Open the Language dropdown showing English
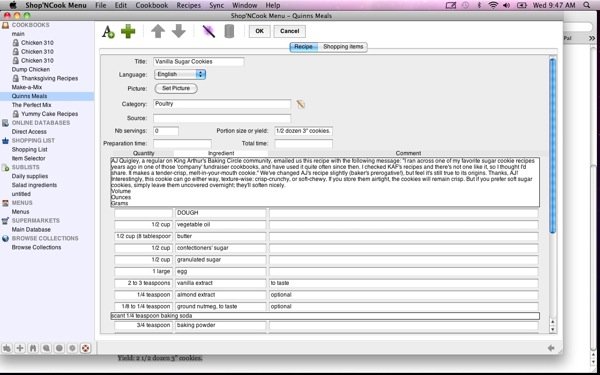Viewport: 600px width, 375px height. point(180,74)
